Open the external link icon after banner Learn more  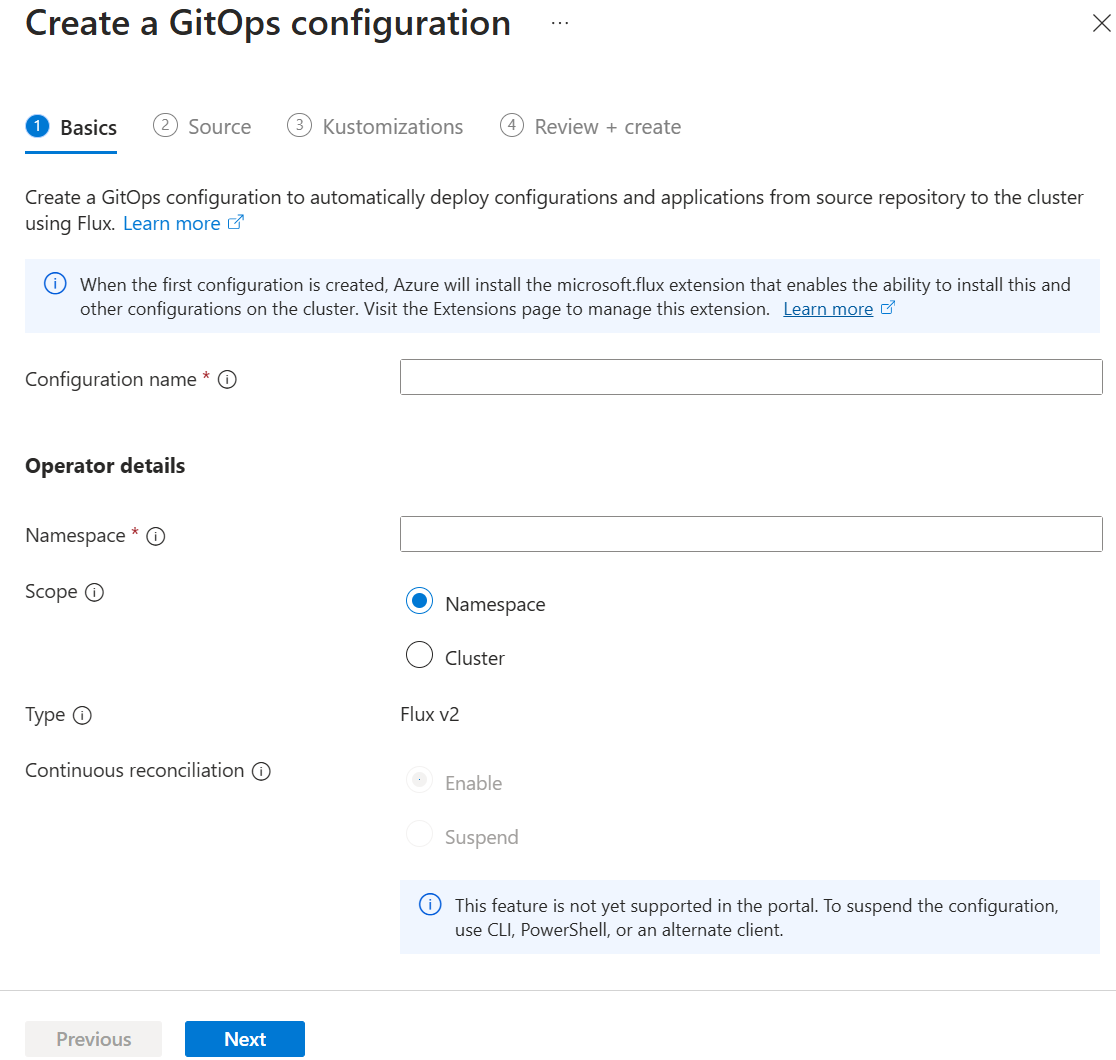887,308
